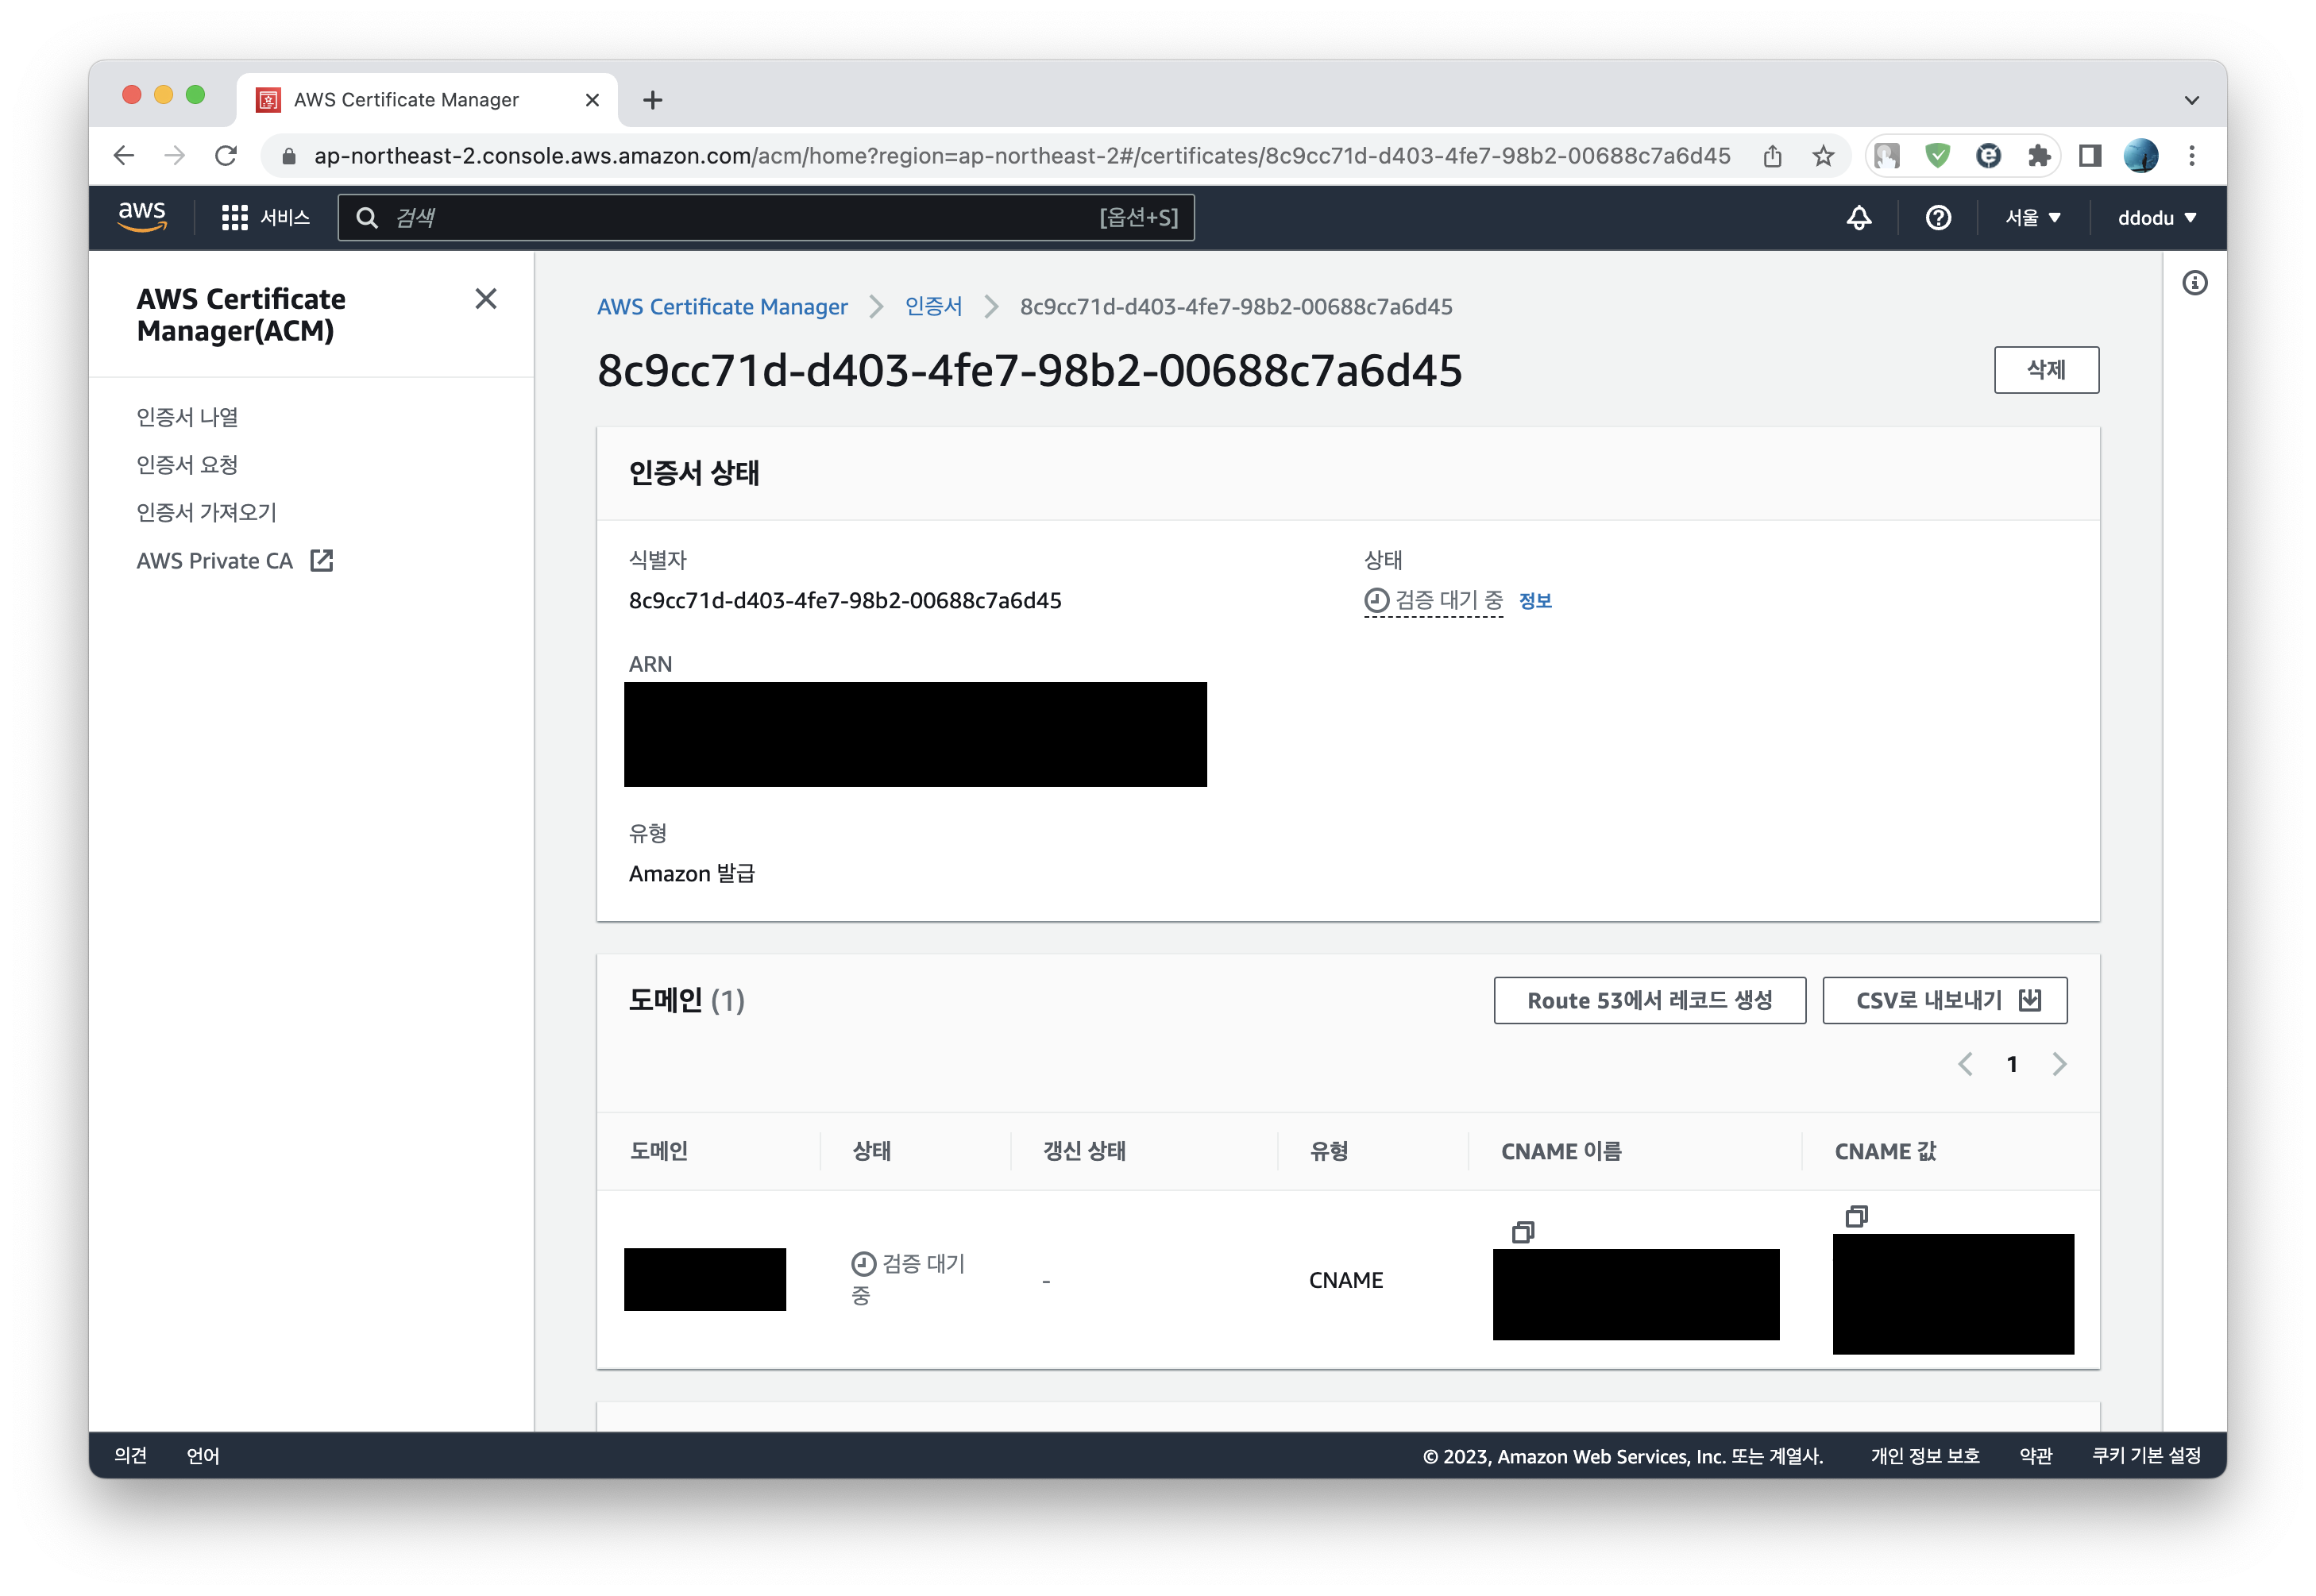Image resolution: width=2316 pixels, height=1596 pixels.
Task: Click the CNAME 값 column header
Action: [x=1885, y=1151]
